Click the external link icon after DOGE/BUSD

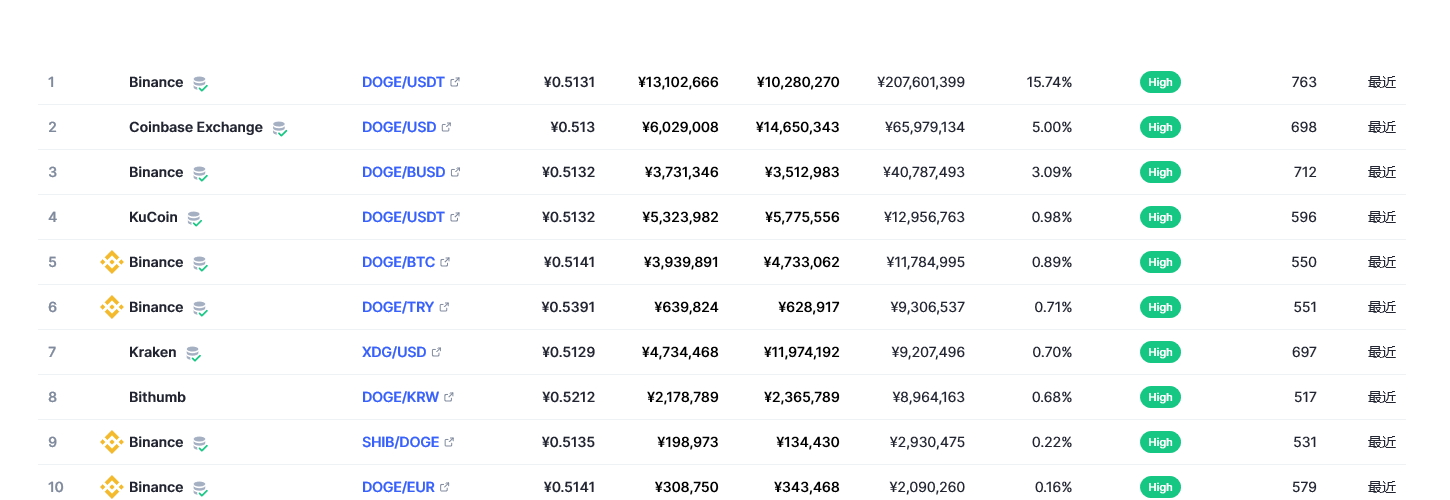pyautogui.click(x=455, y=172)
